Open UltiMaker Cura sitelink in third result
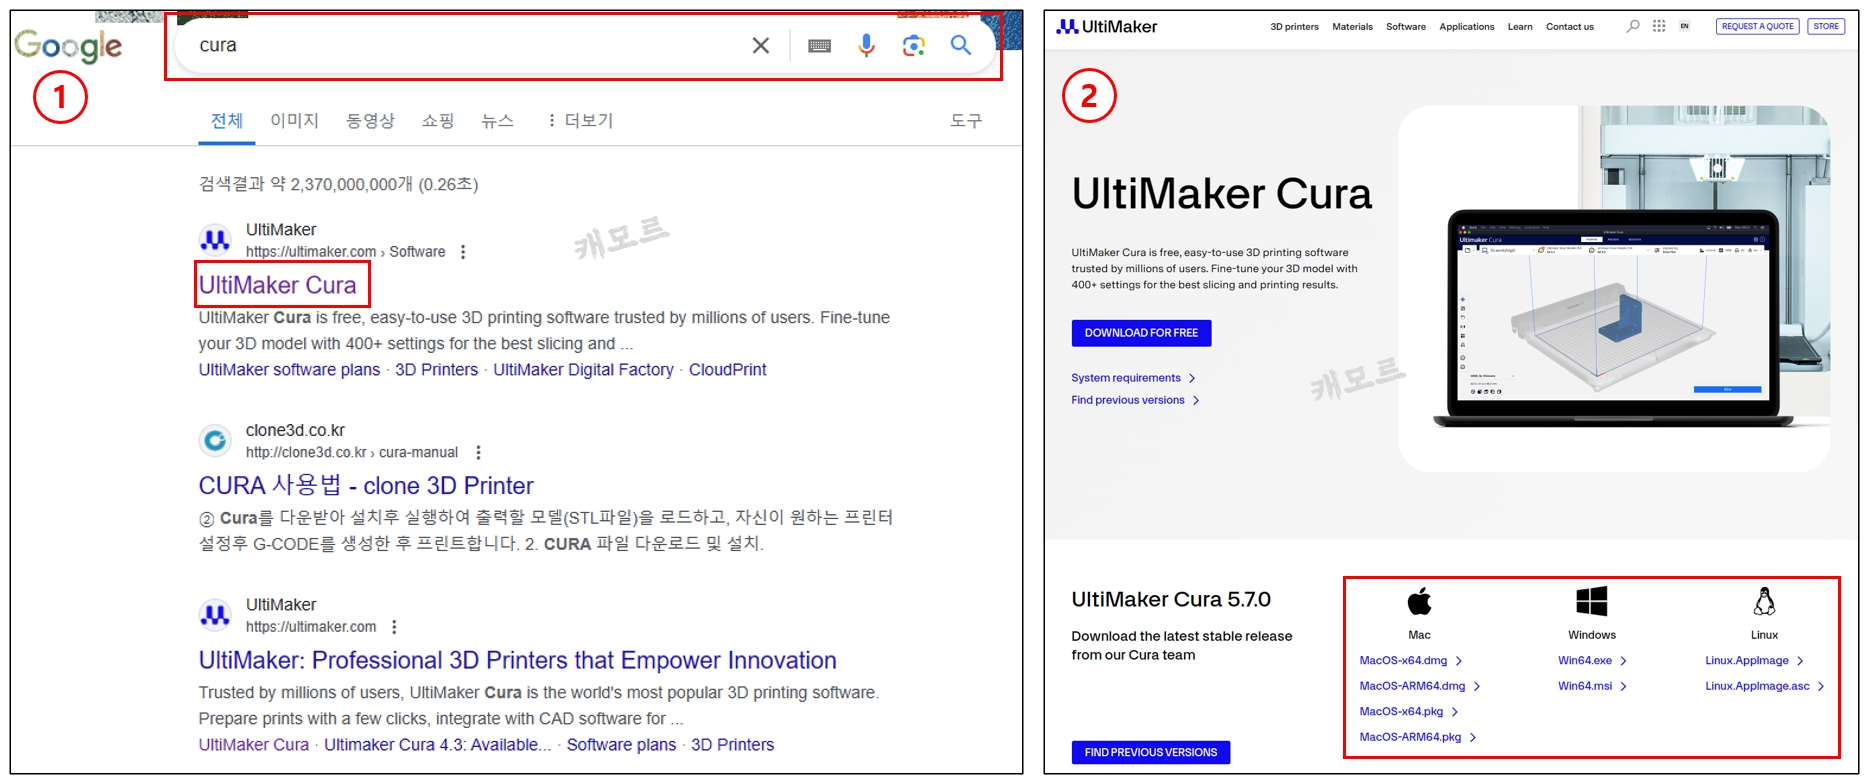Viewport: 1871px width, 784px height. [254, 745]
